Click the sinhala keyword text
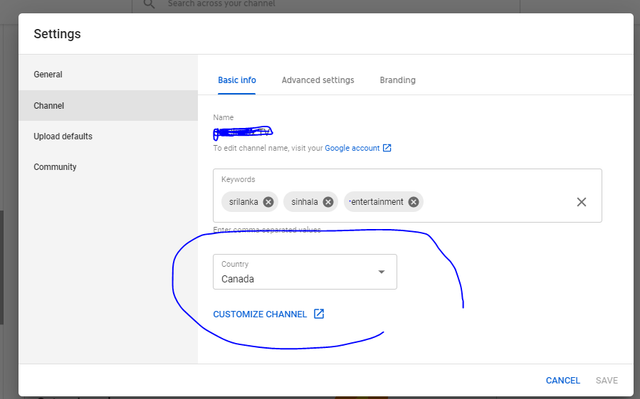The height and width of the screenshot is (399, 640). click(304, 202)
